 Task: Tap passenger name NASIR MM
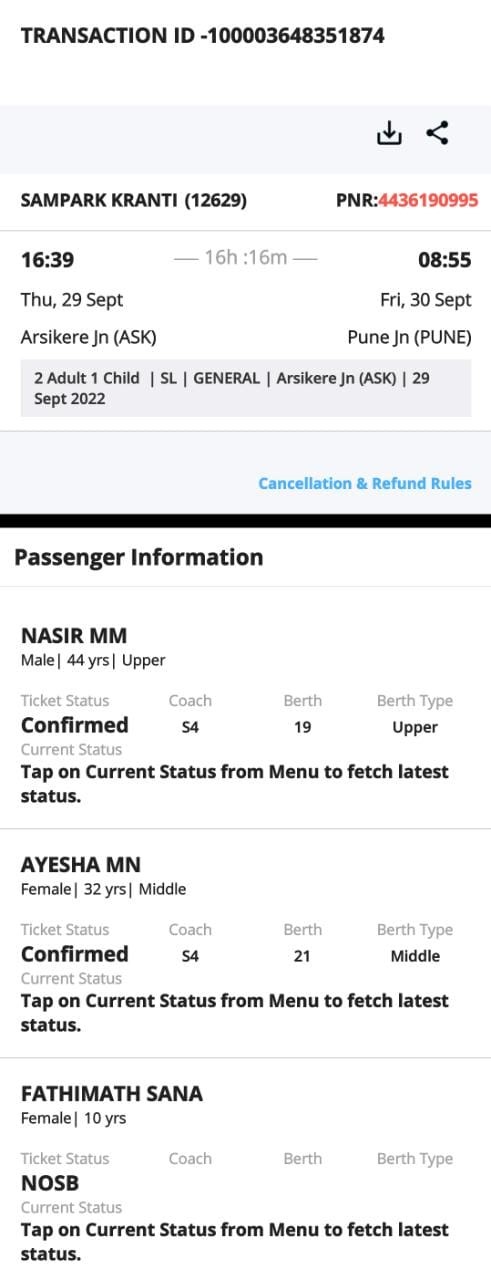pyautogui.click(x=74, y=636)
